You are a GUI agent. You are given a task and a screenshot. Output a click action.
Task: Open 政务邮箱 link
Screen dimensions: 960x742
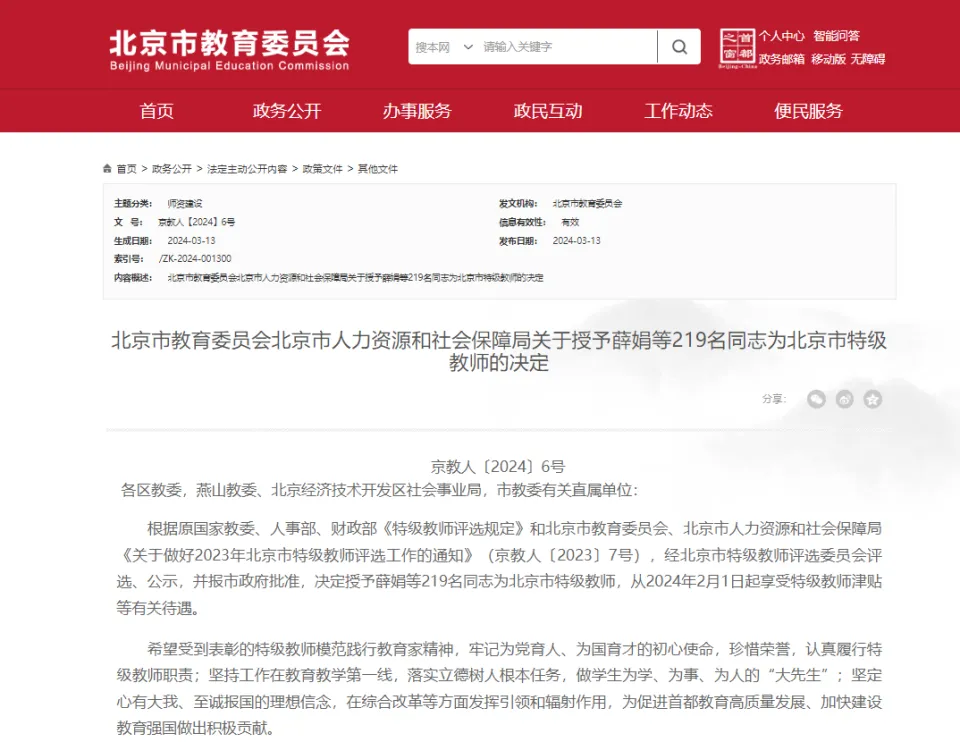tap(781, 59)
